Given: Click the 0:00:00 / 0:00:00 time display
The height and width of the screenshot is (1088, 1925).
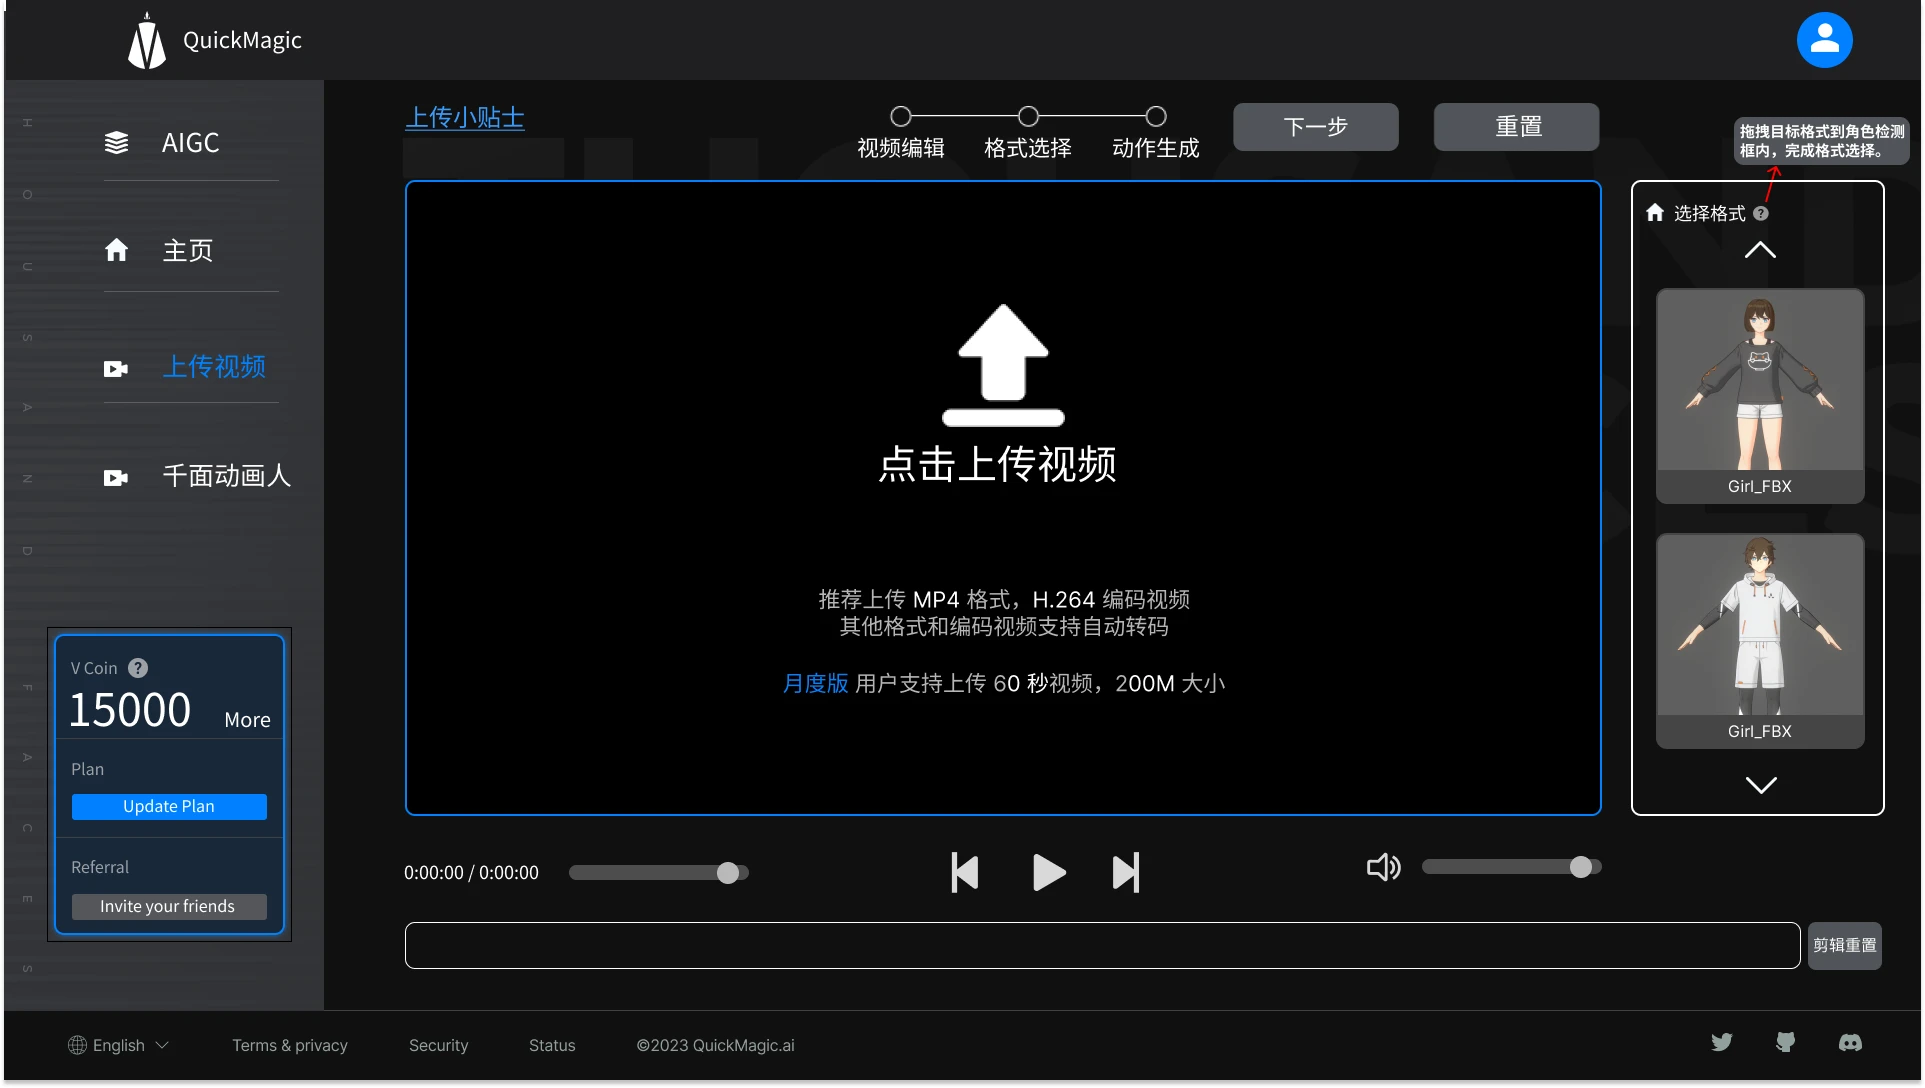Looking at the screenshot, I should tap(471, 873).
